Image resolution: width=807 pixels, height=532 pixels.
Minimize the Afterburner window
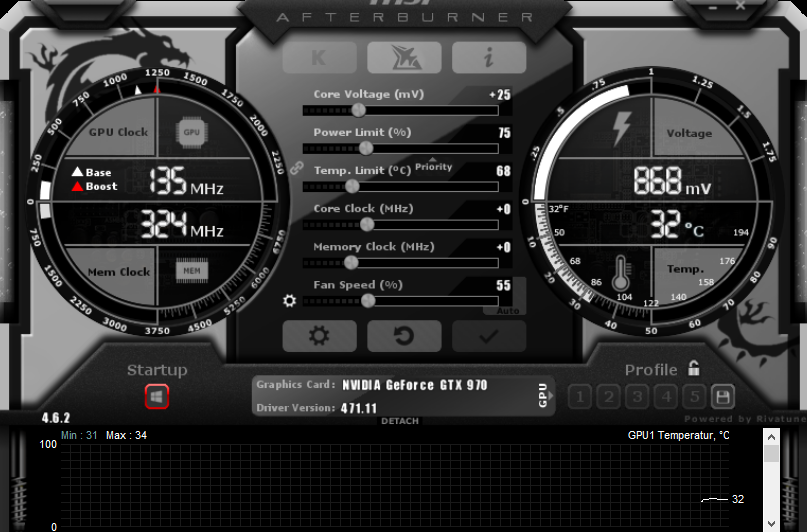pyautogui.click(x=713, y=7)
